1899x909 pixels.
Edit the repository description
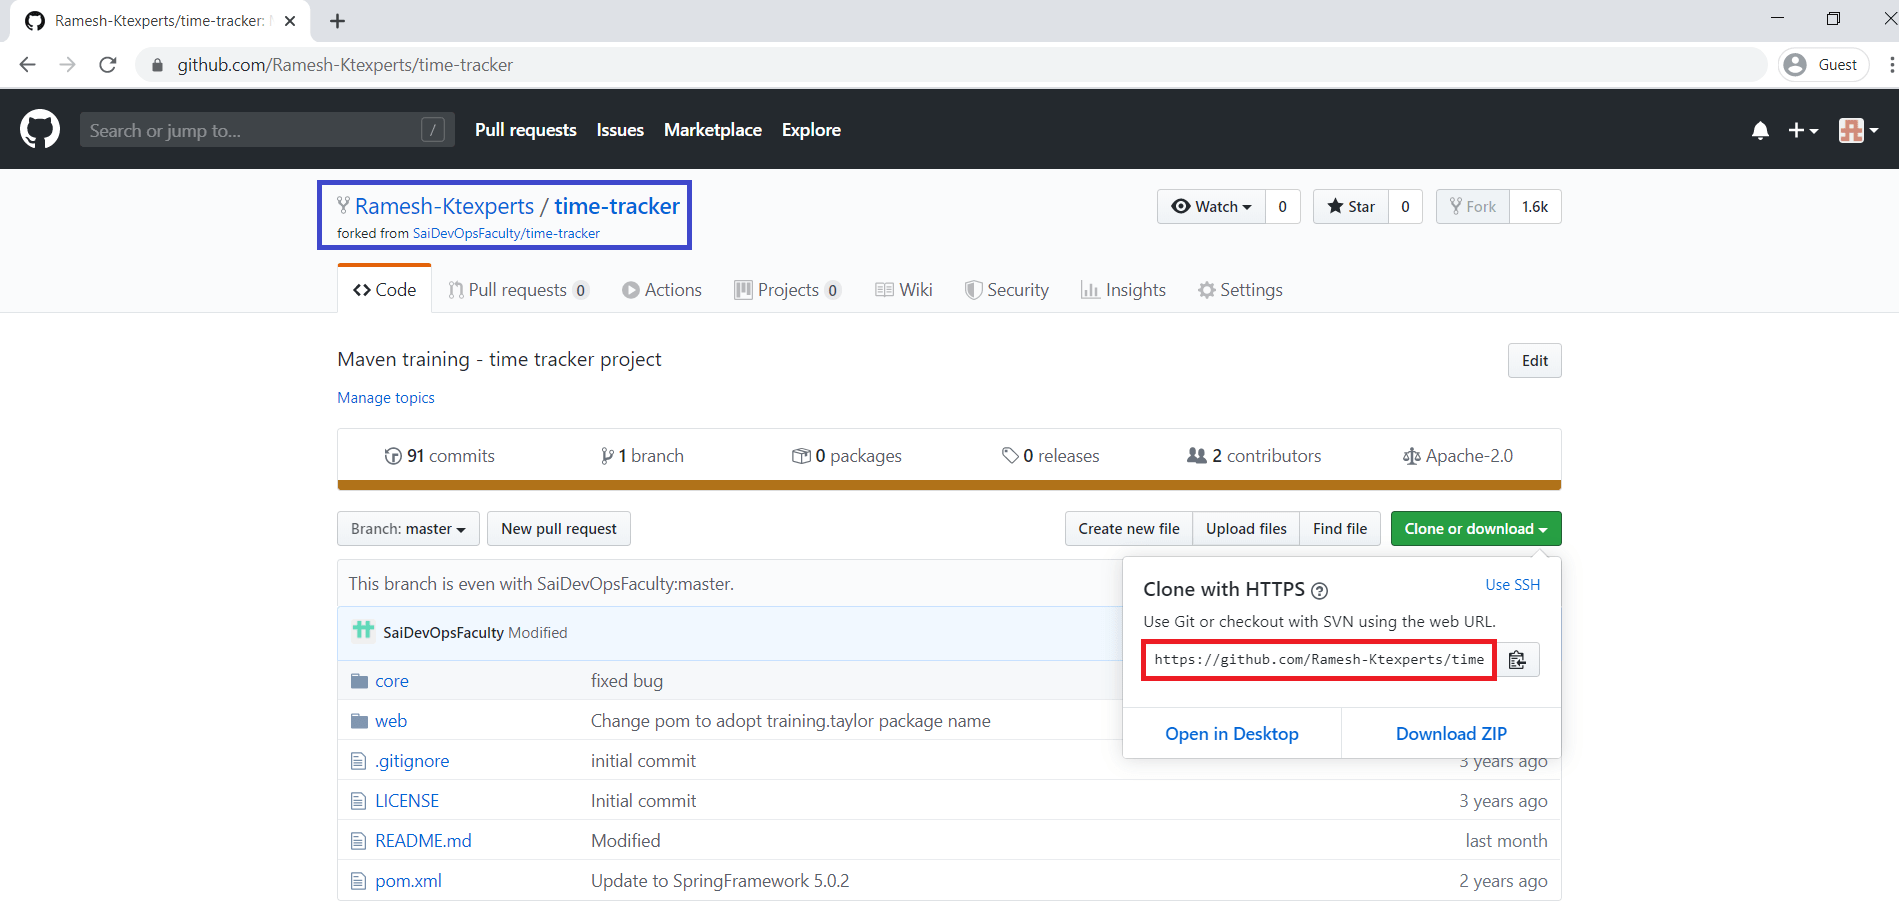coord(1534,361)
